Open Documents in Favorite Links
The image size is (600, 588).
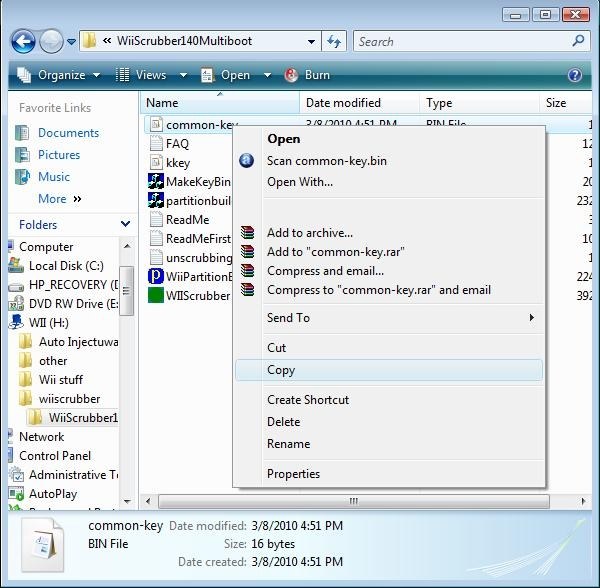(68, 133)
